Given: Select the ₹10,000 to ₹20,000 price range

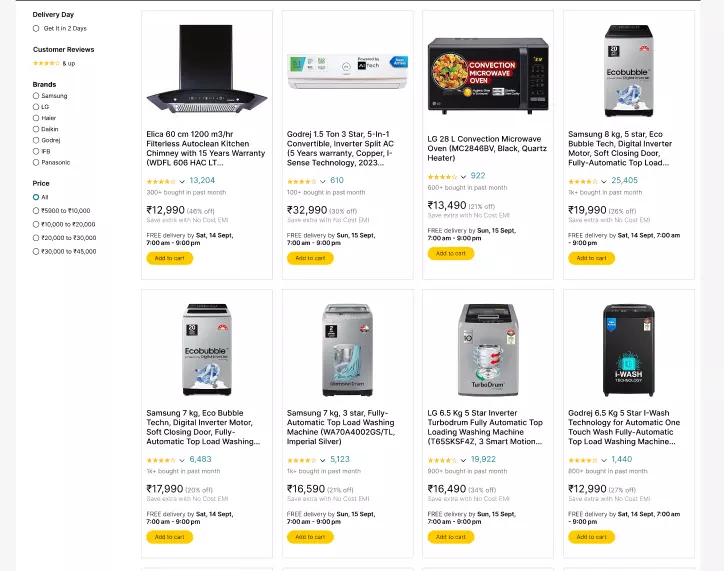Looking at the screenshot, I should pos(36,224).
